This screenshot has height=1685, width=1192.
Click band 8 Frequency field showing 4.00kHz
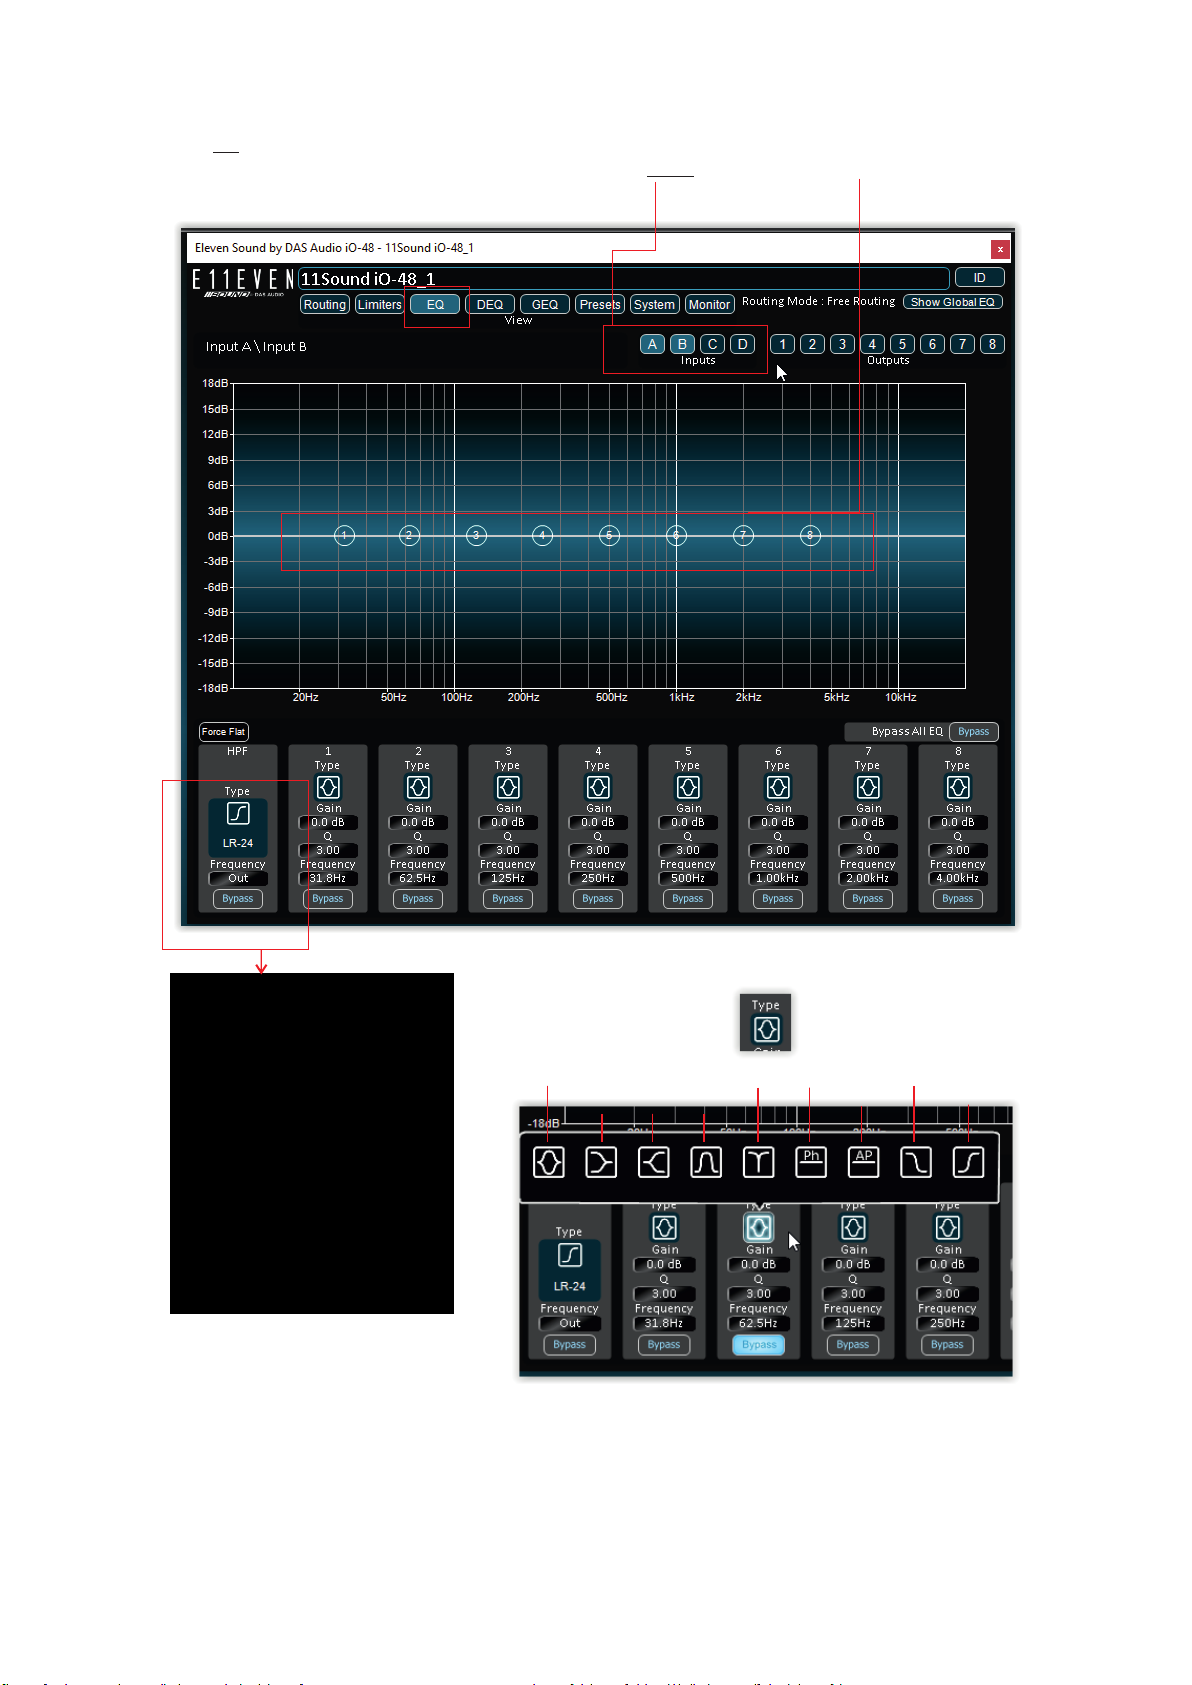(x=958, y=879)
